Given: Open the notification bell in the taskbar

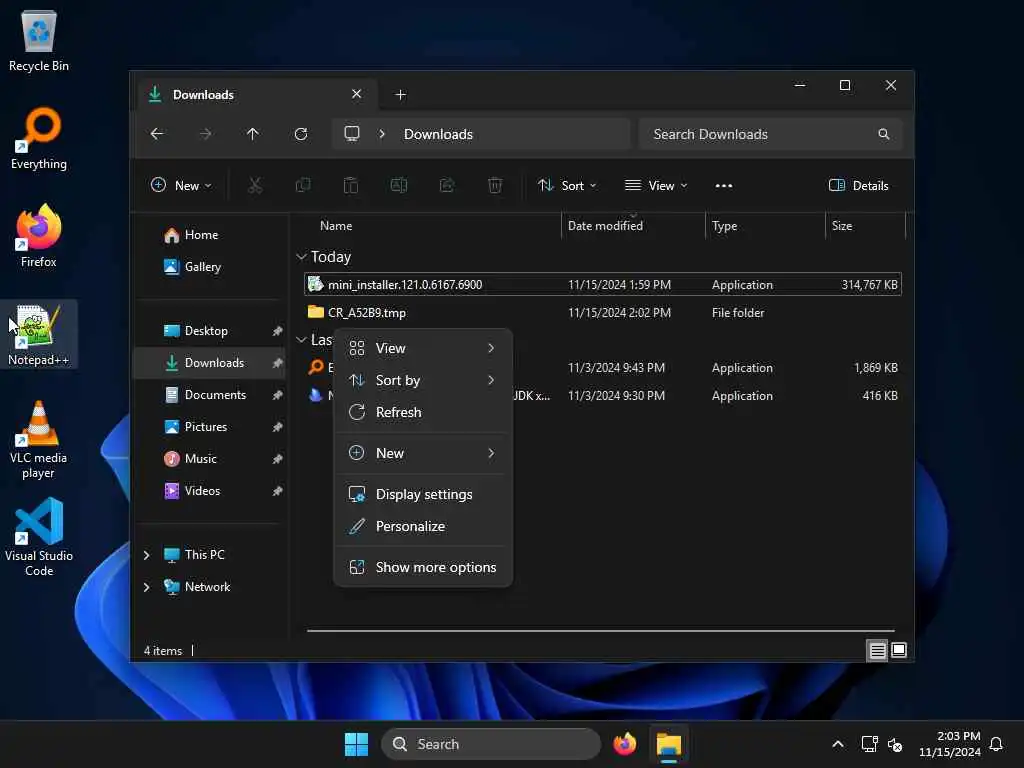Looking at the screenshot, I should [x=996, y=744].
